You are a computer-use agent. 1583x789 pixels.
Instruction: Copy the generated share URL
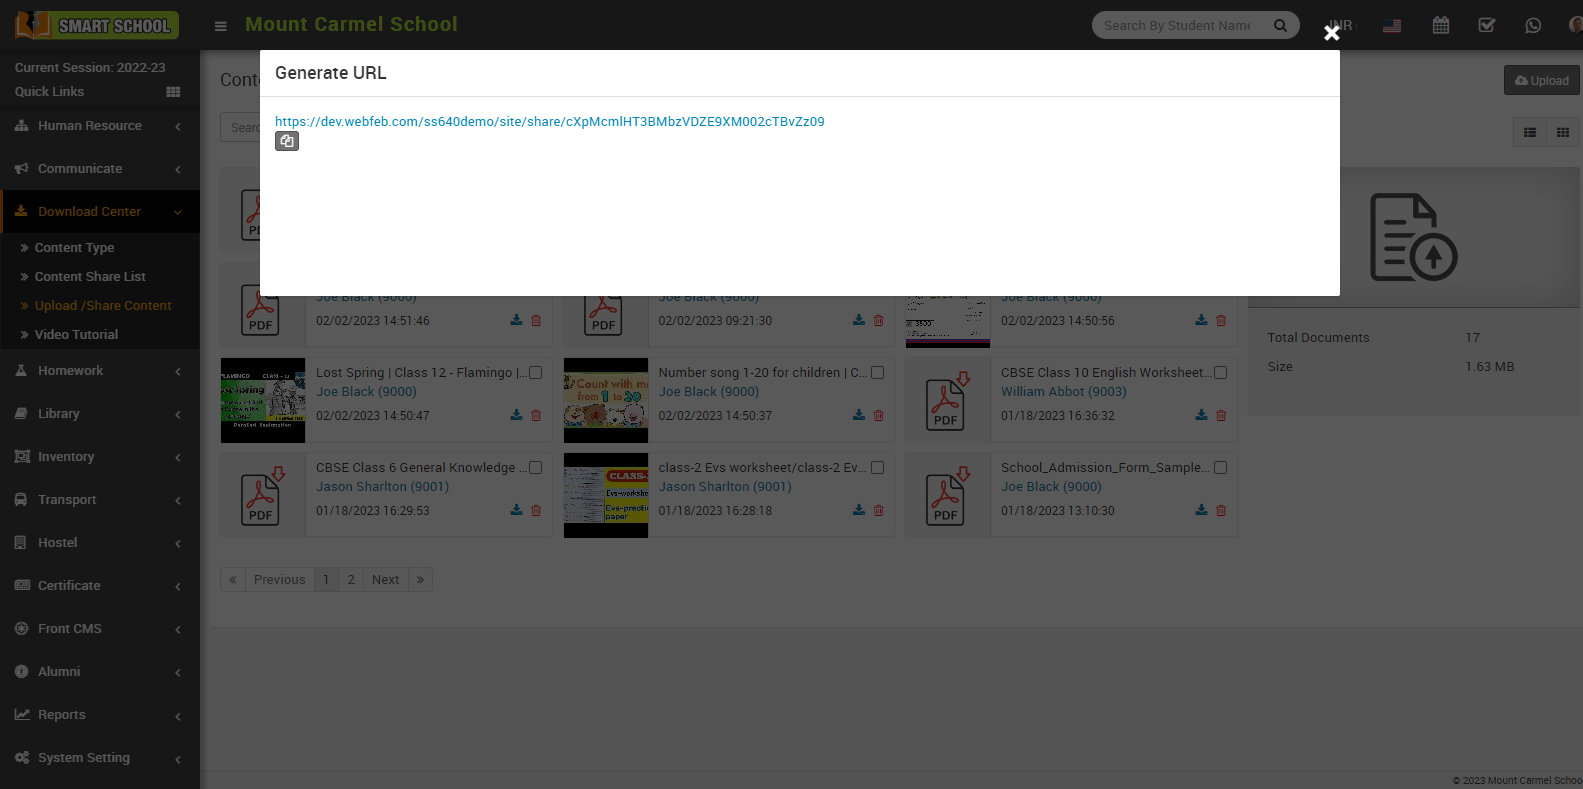tap(287, 141)
